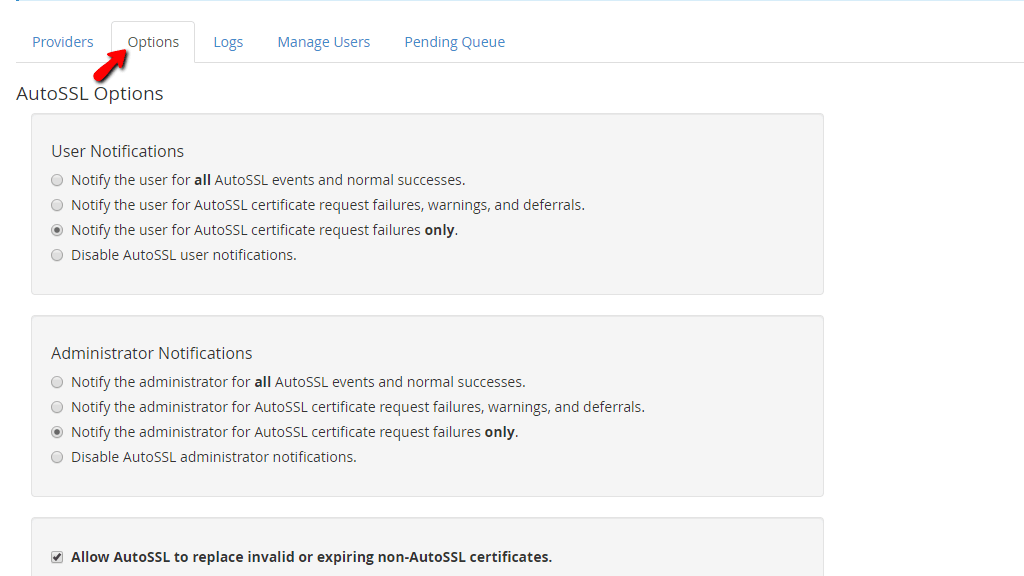1024x576 pixels.
Task: Click the 'Disable AutoSSL user notifications' label text
Action: click(x=183, y=255)
